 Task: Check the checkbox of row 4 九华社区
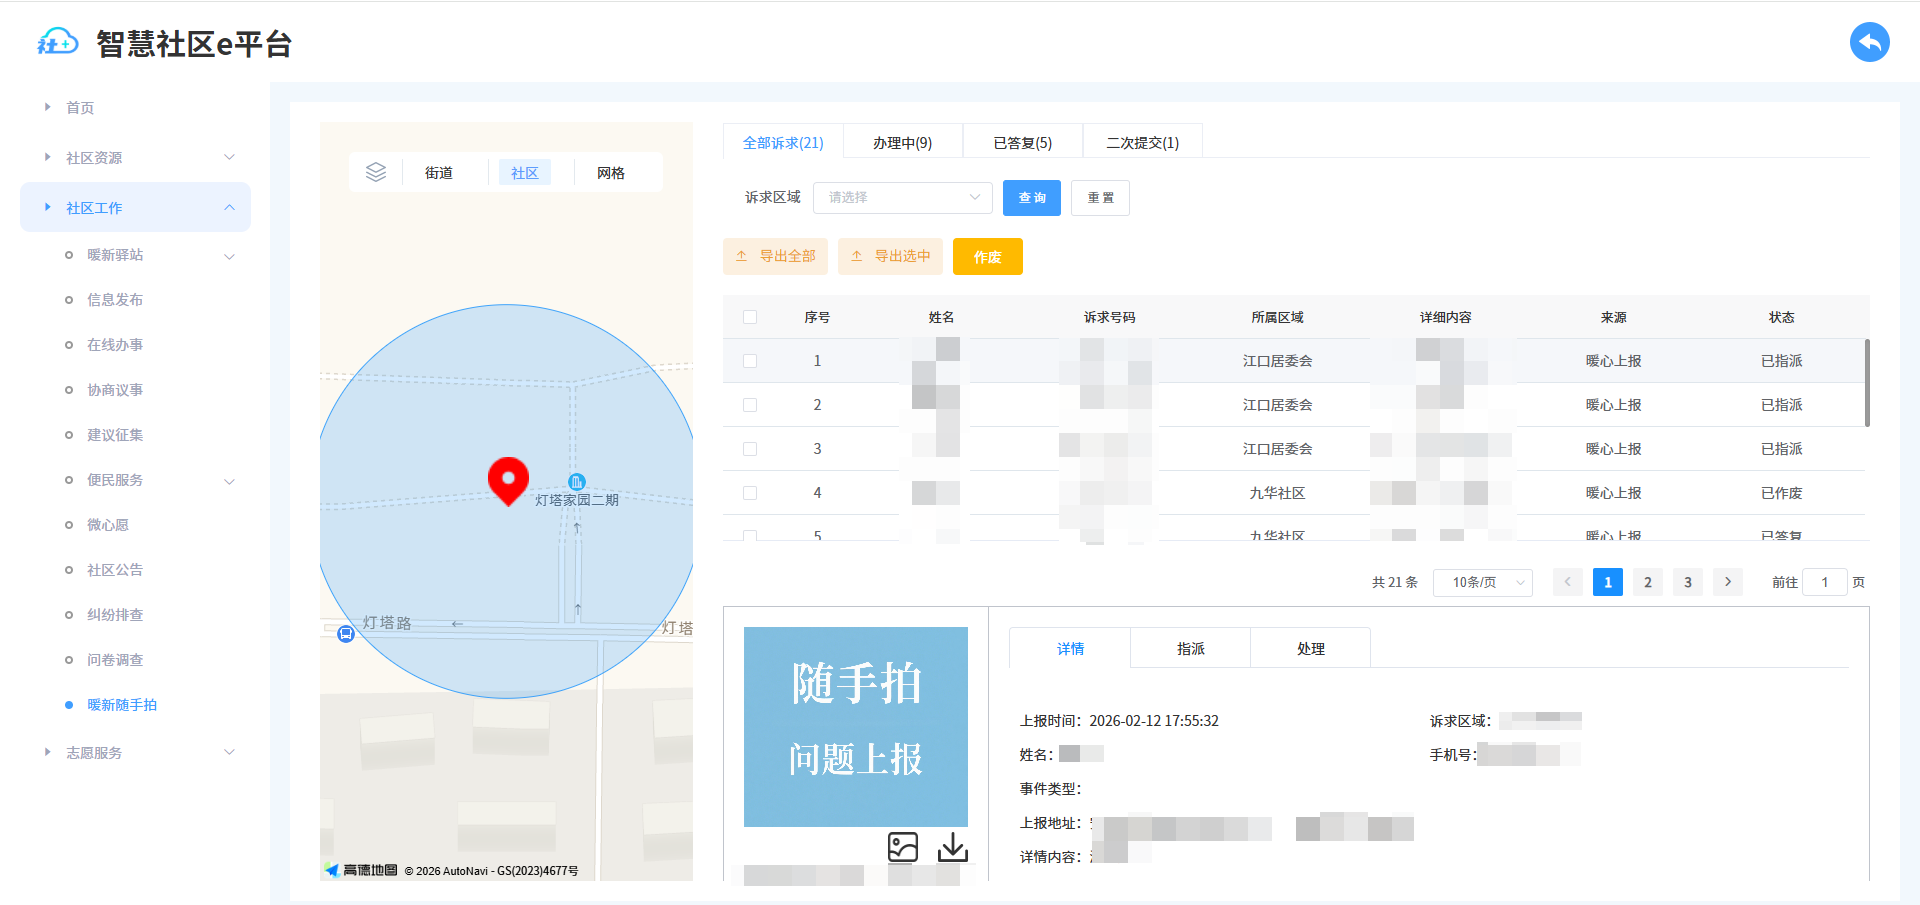point(750,493)
